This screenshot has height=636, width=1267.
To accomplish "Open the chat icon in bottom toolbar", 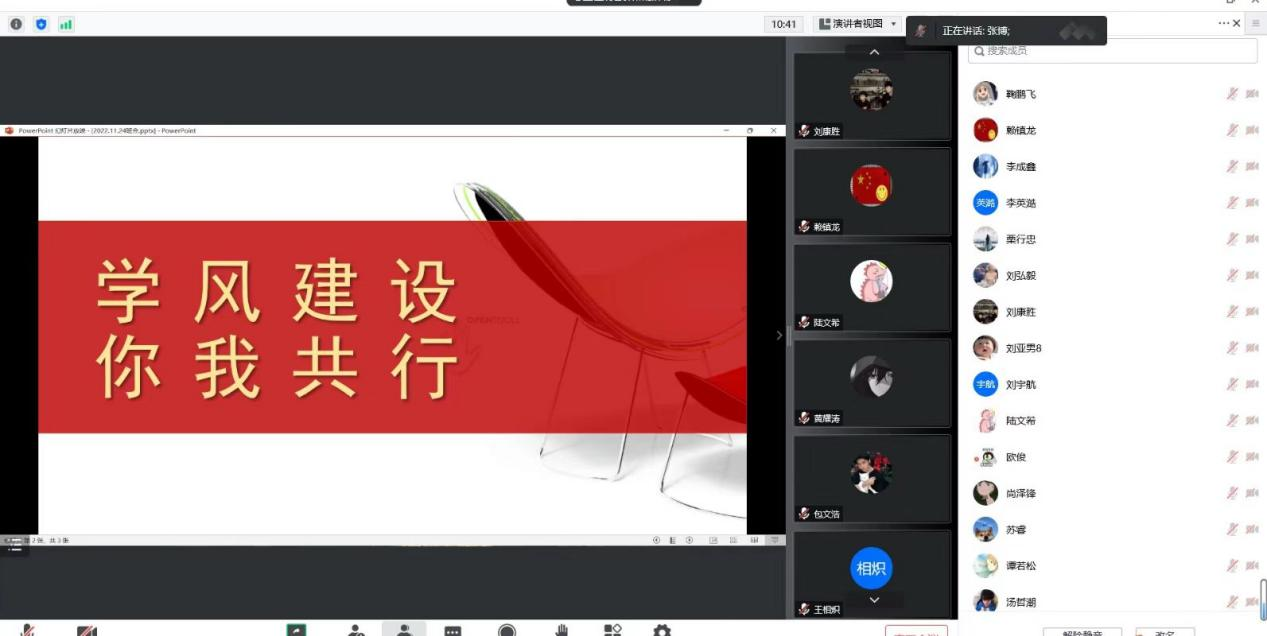I will tap(453, 631).
